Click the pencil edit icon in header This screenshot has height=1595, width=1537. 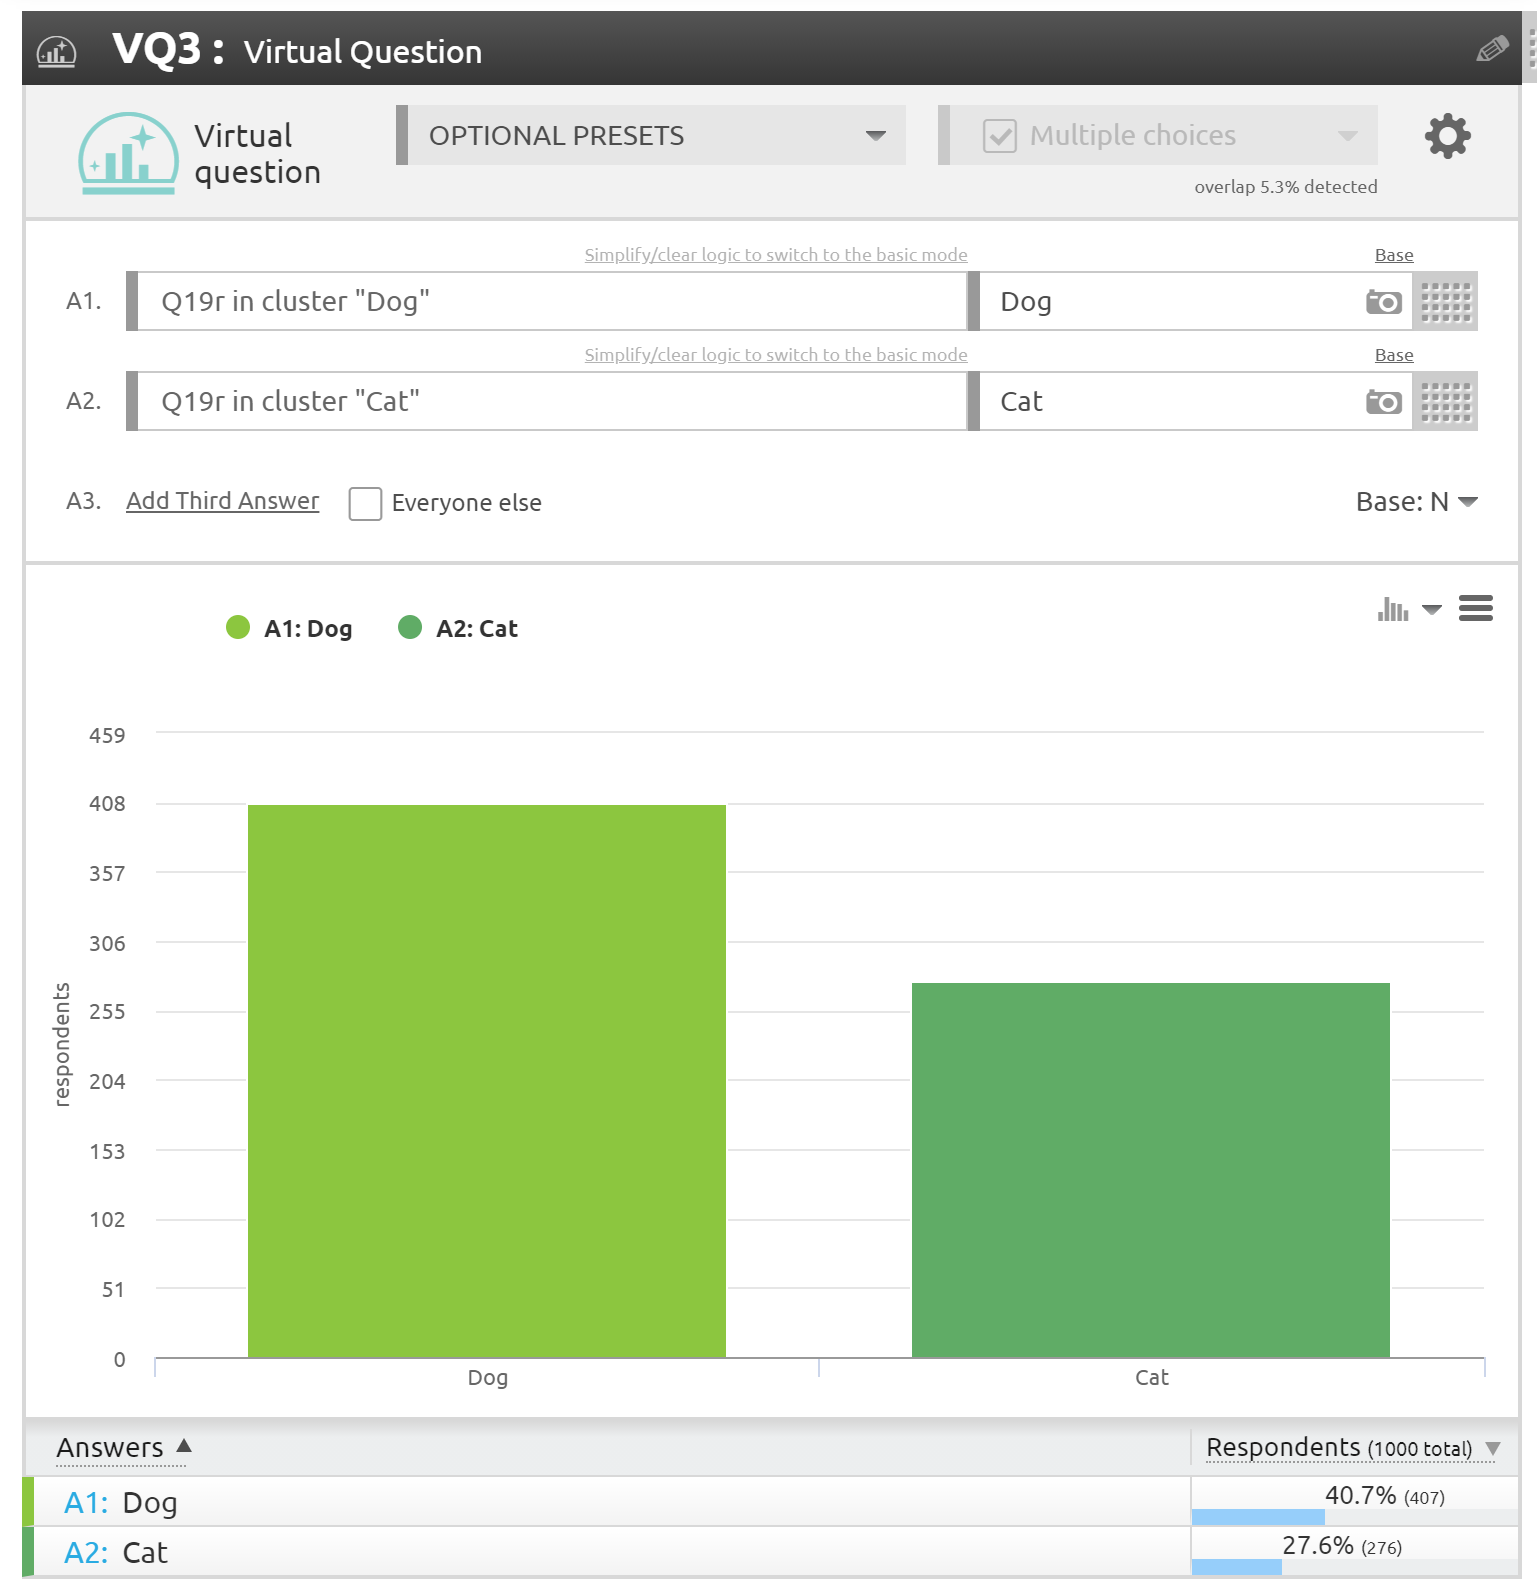[x=1491, y=49]
